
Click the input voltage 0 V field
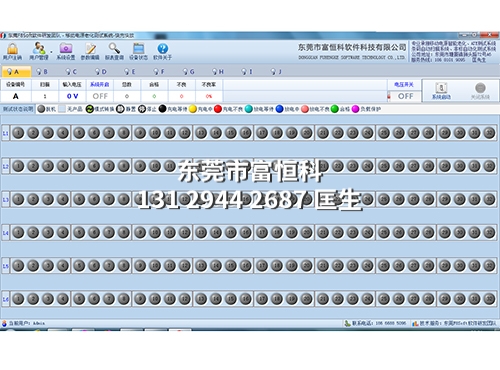click(72, 96)
